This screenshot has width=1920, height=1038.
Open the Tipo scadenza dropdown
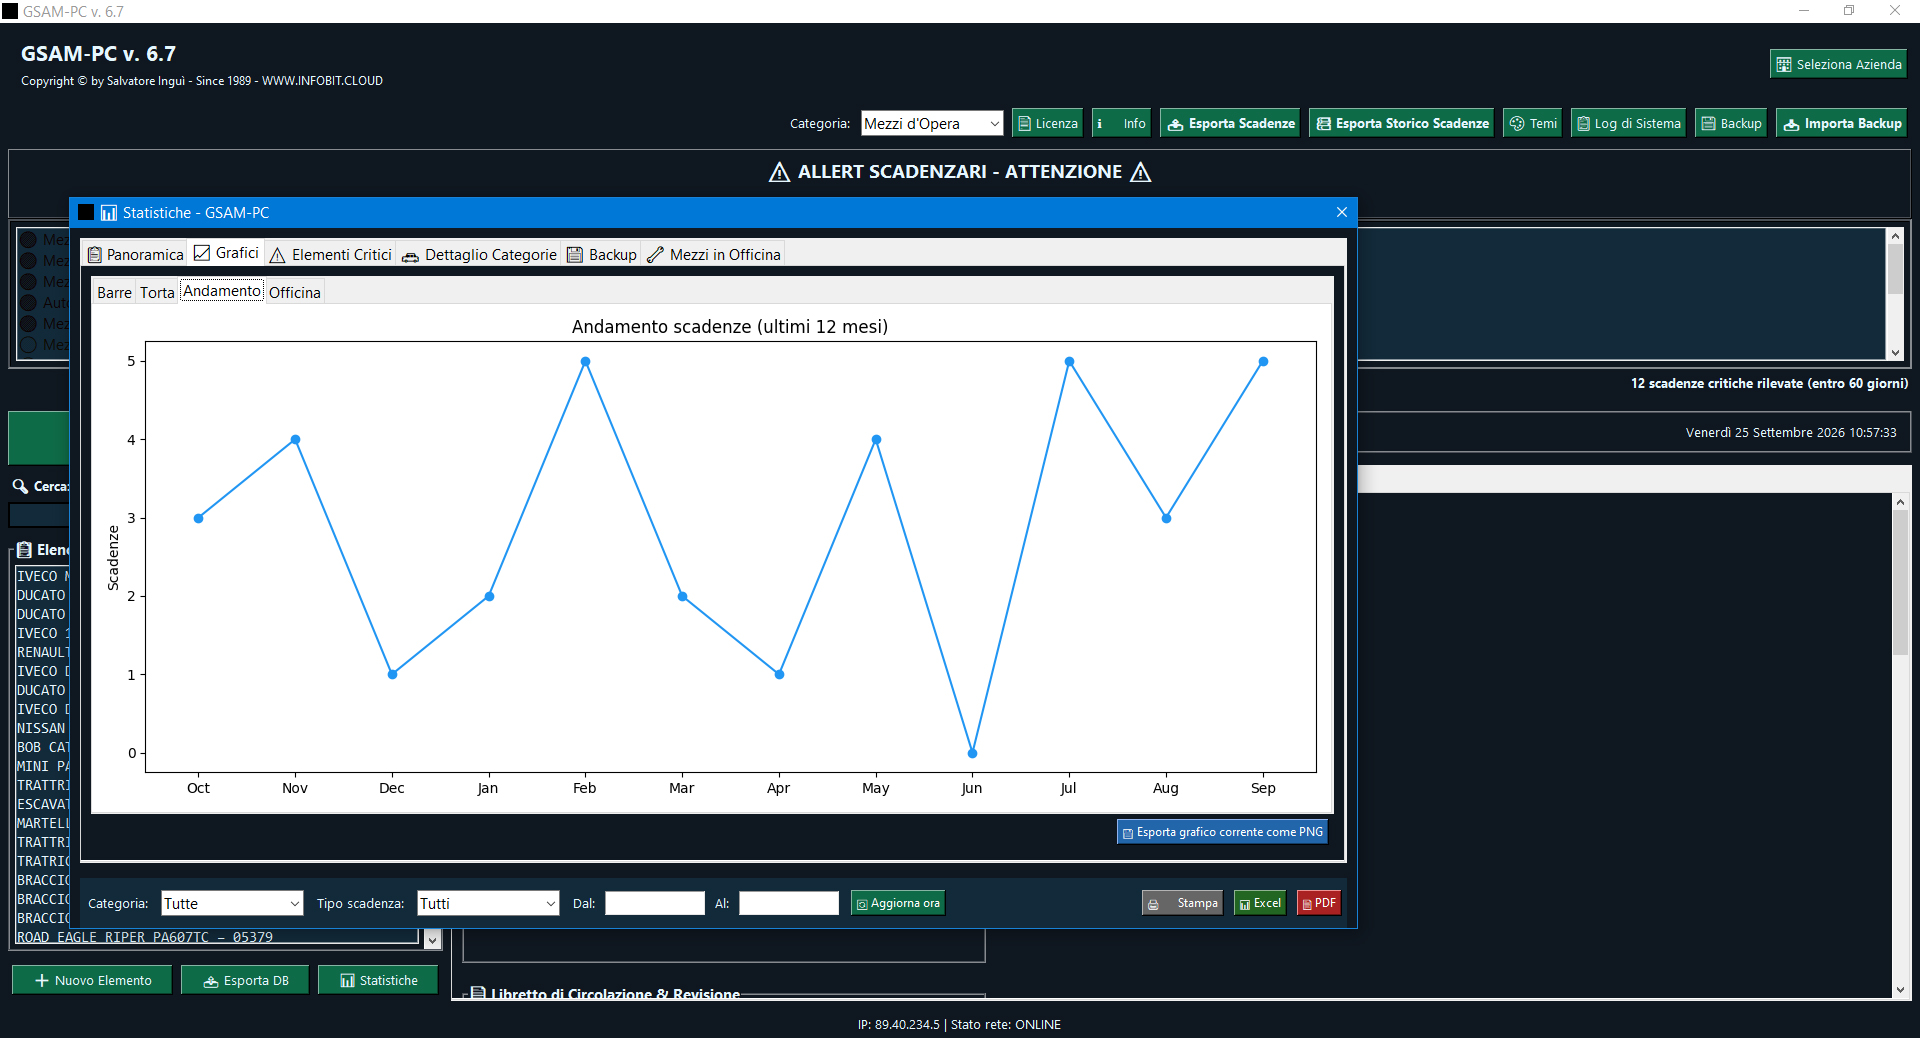click(488, 903)
